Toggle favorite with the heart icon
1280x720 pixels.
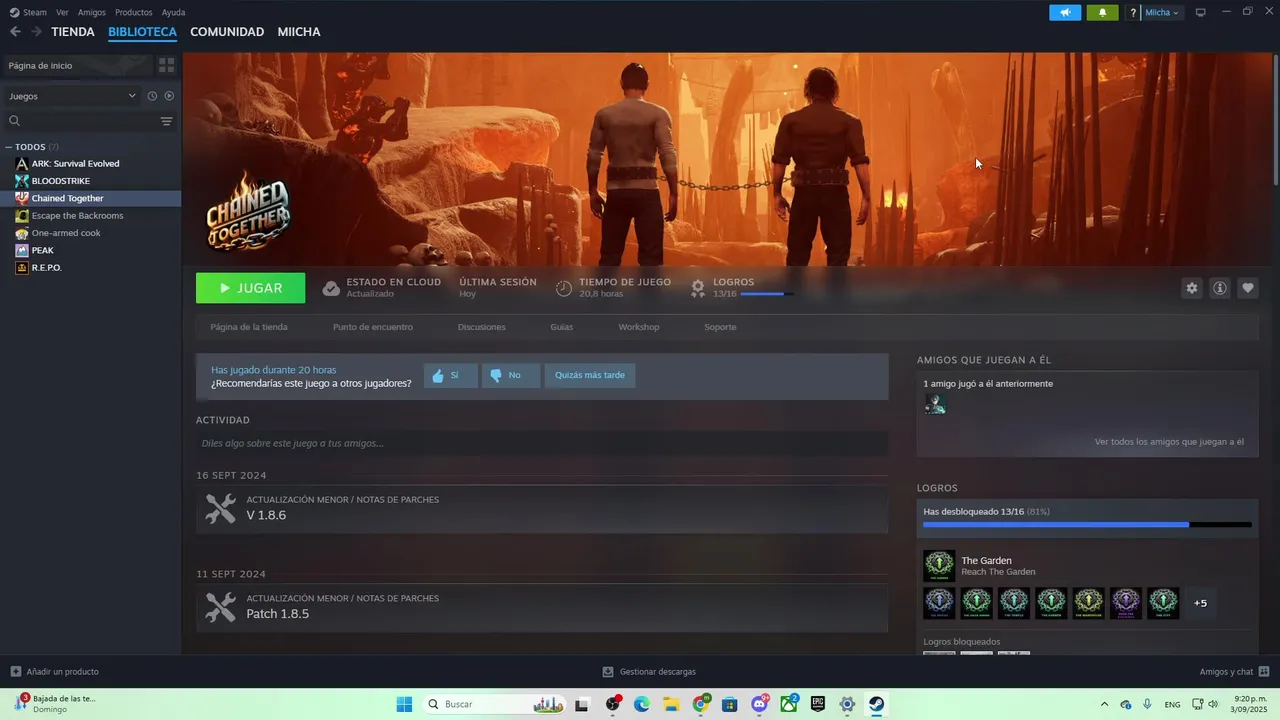tap(1247, 288)
